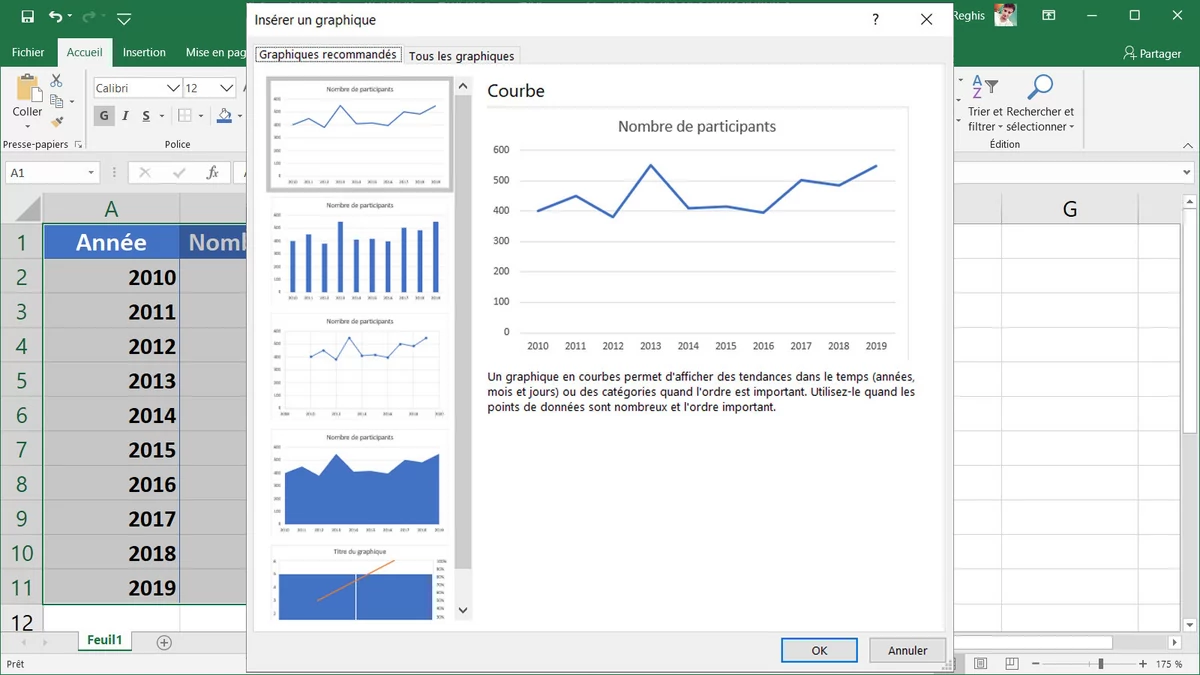The height and width of the screenshot is (675, 1200).
Task: Click the Trier et filtrer icon
Action: pos(984,88)
